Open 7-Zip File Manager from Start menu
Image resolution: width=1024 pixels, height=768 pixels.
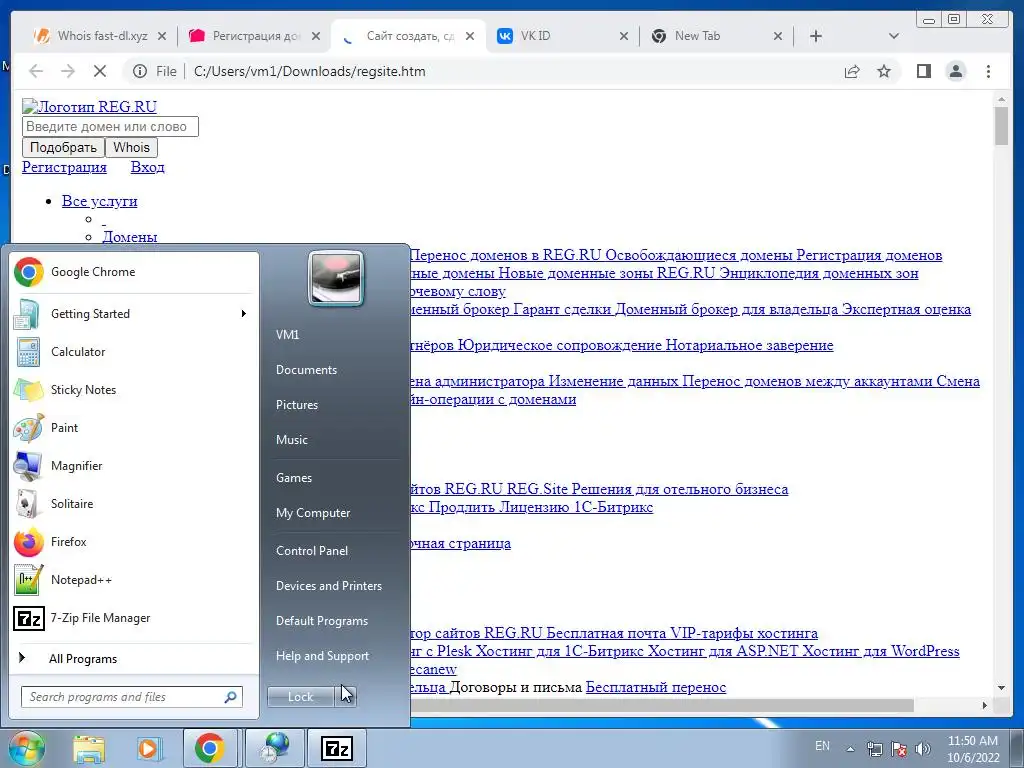(134, 618)
